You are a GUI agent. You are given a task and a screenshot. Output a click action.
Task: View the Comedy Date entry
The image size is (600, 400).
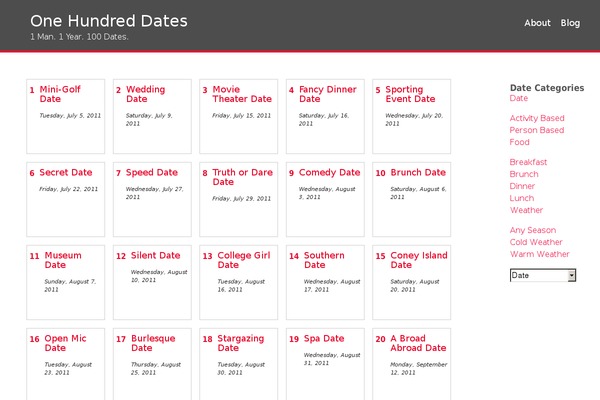[x=329, y=173]
